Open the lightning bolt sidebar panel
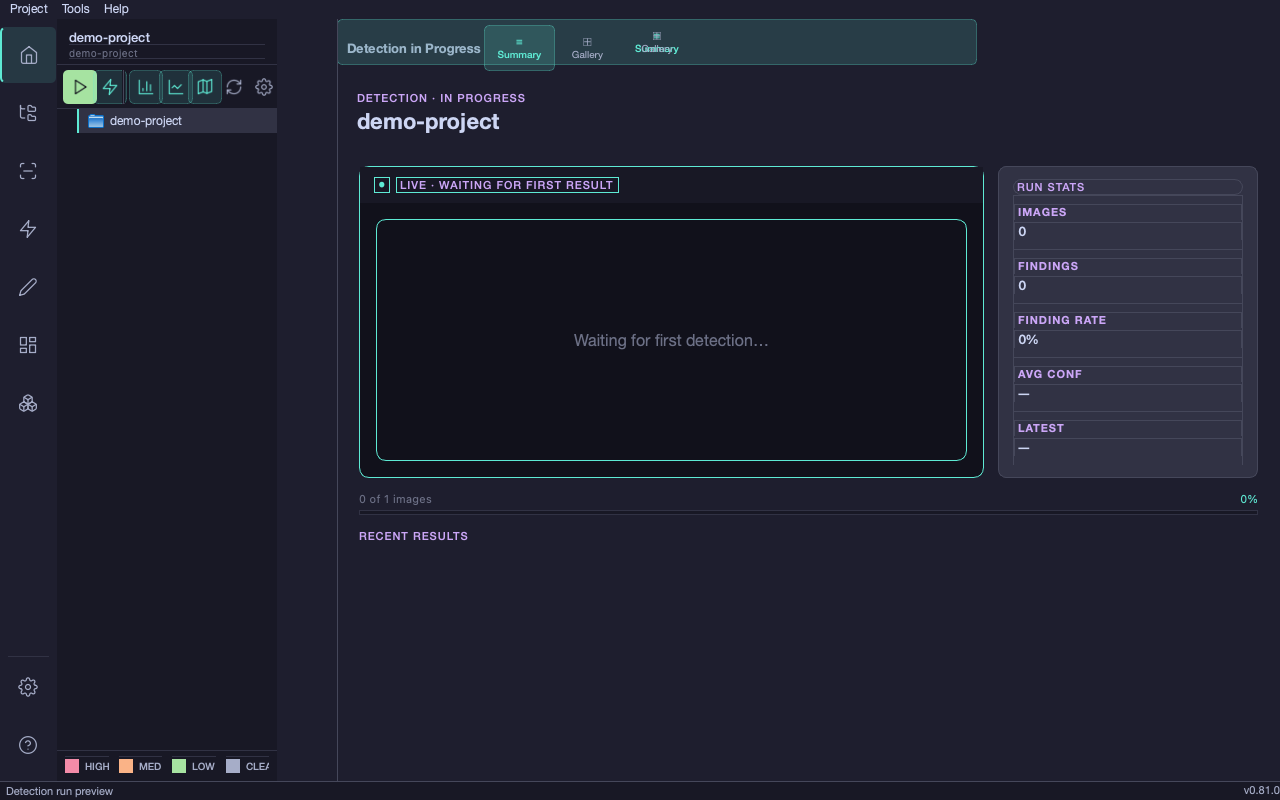 pos(28,229)
